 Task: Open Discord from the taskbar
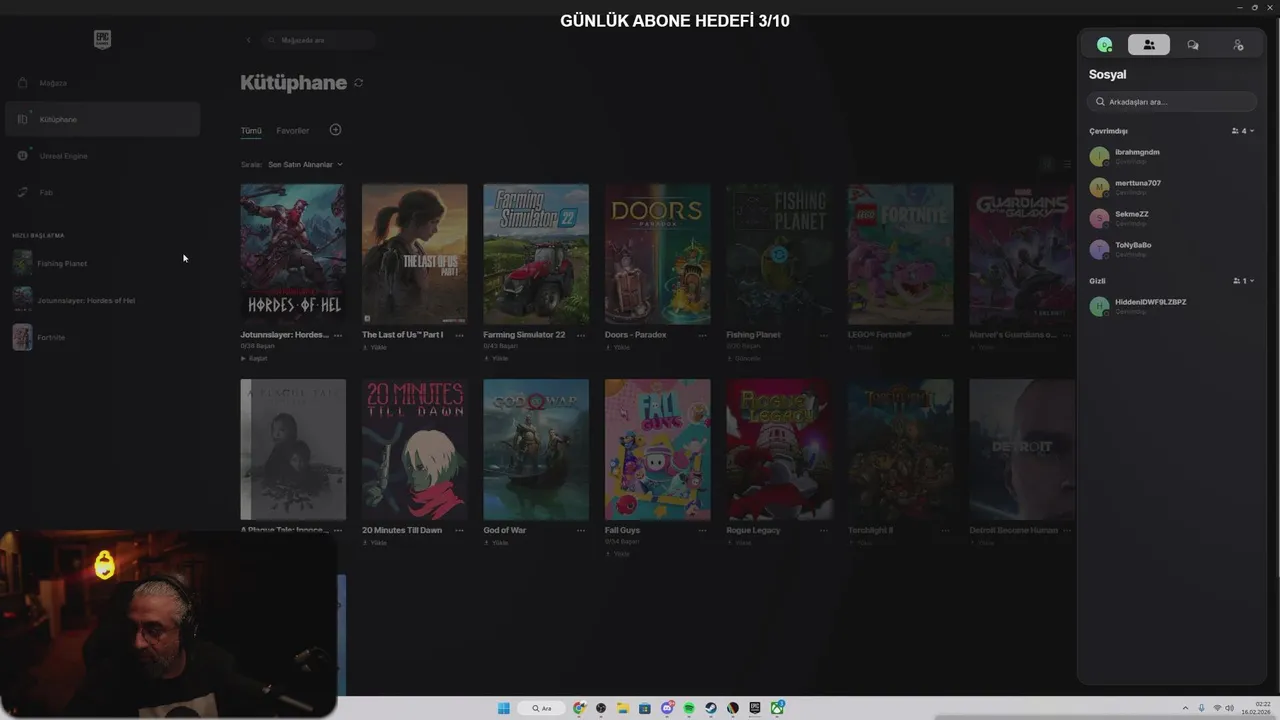tap(667, 708)
